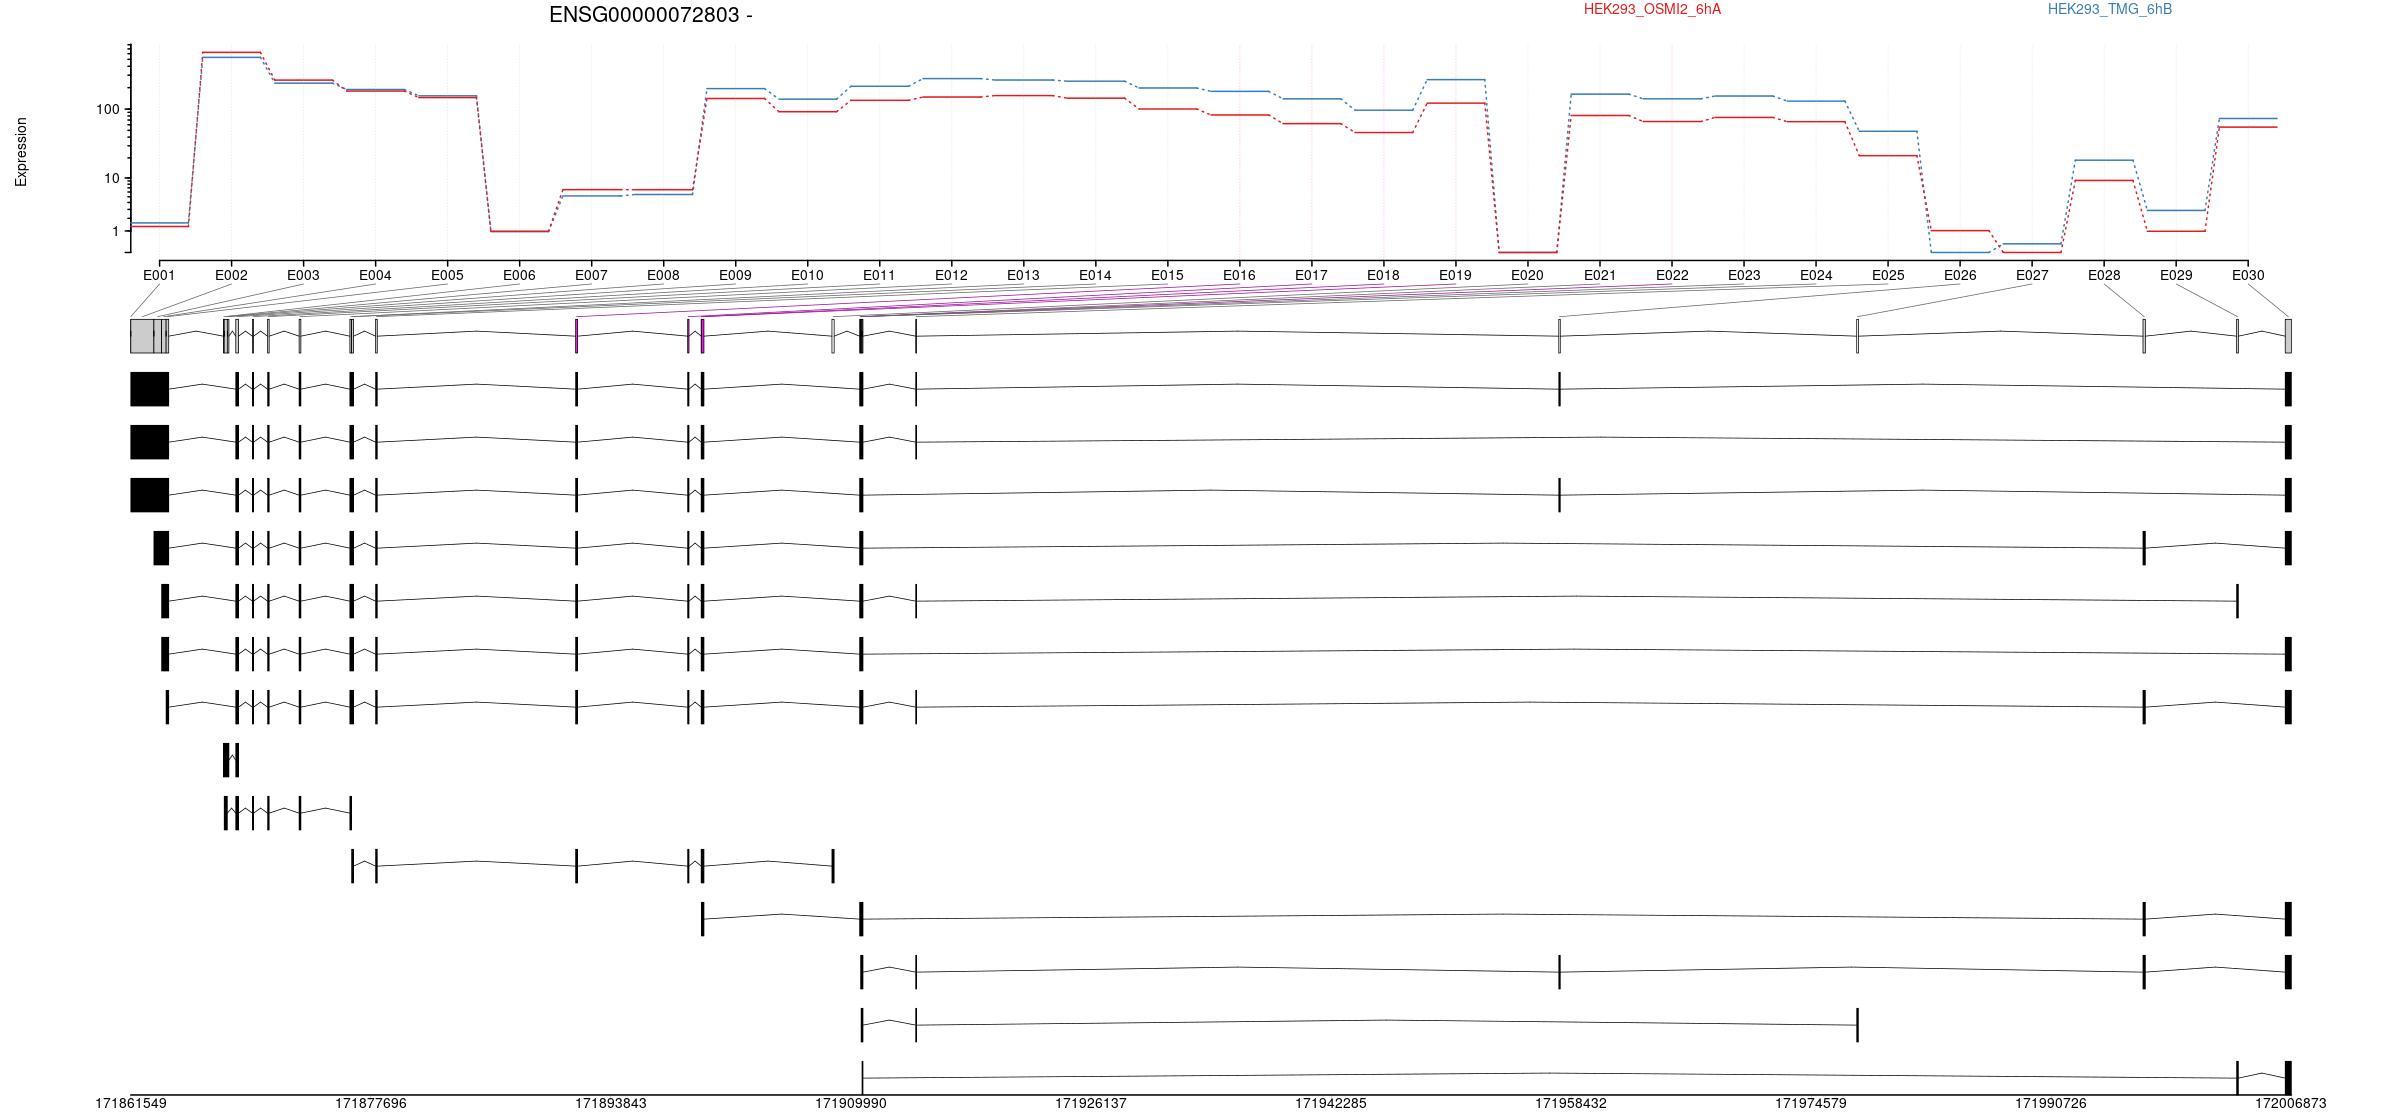This screenshot has height=1120, width=2400.
Task: Click the Expression axis label
Action: click(x=21, y=152)
